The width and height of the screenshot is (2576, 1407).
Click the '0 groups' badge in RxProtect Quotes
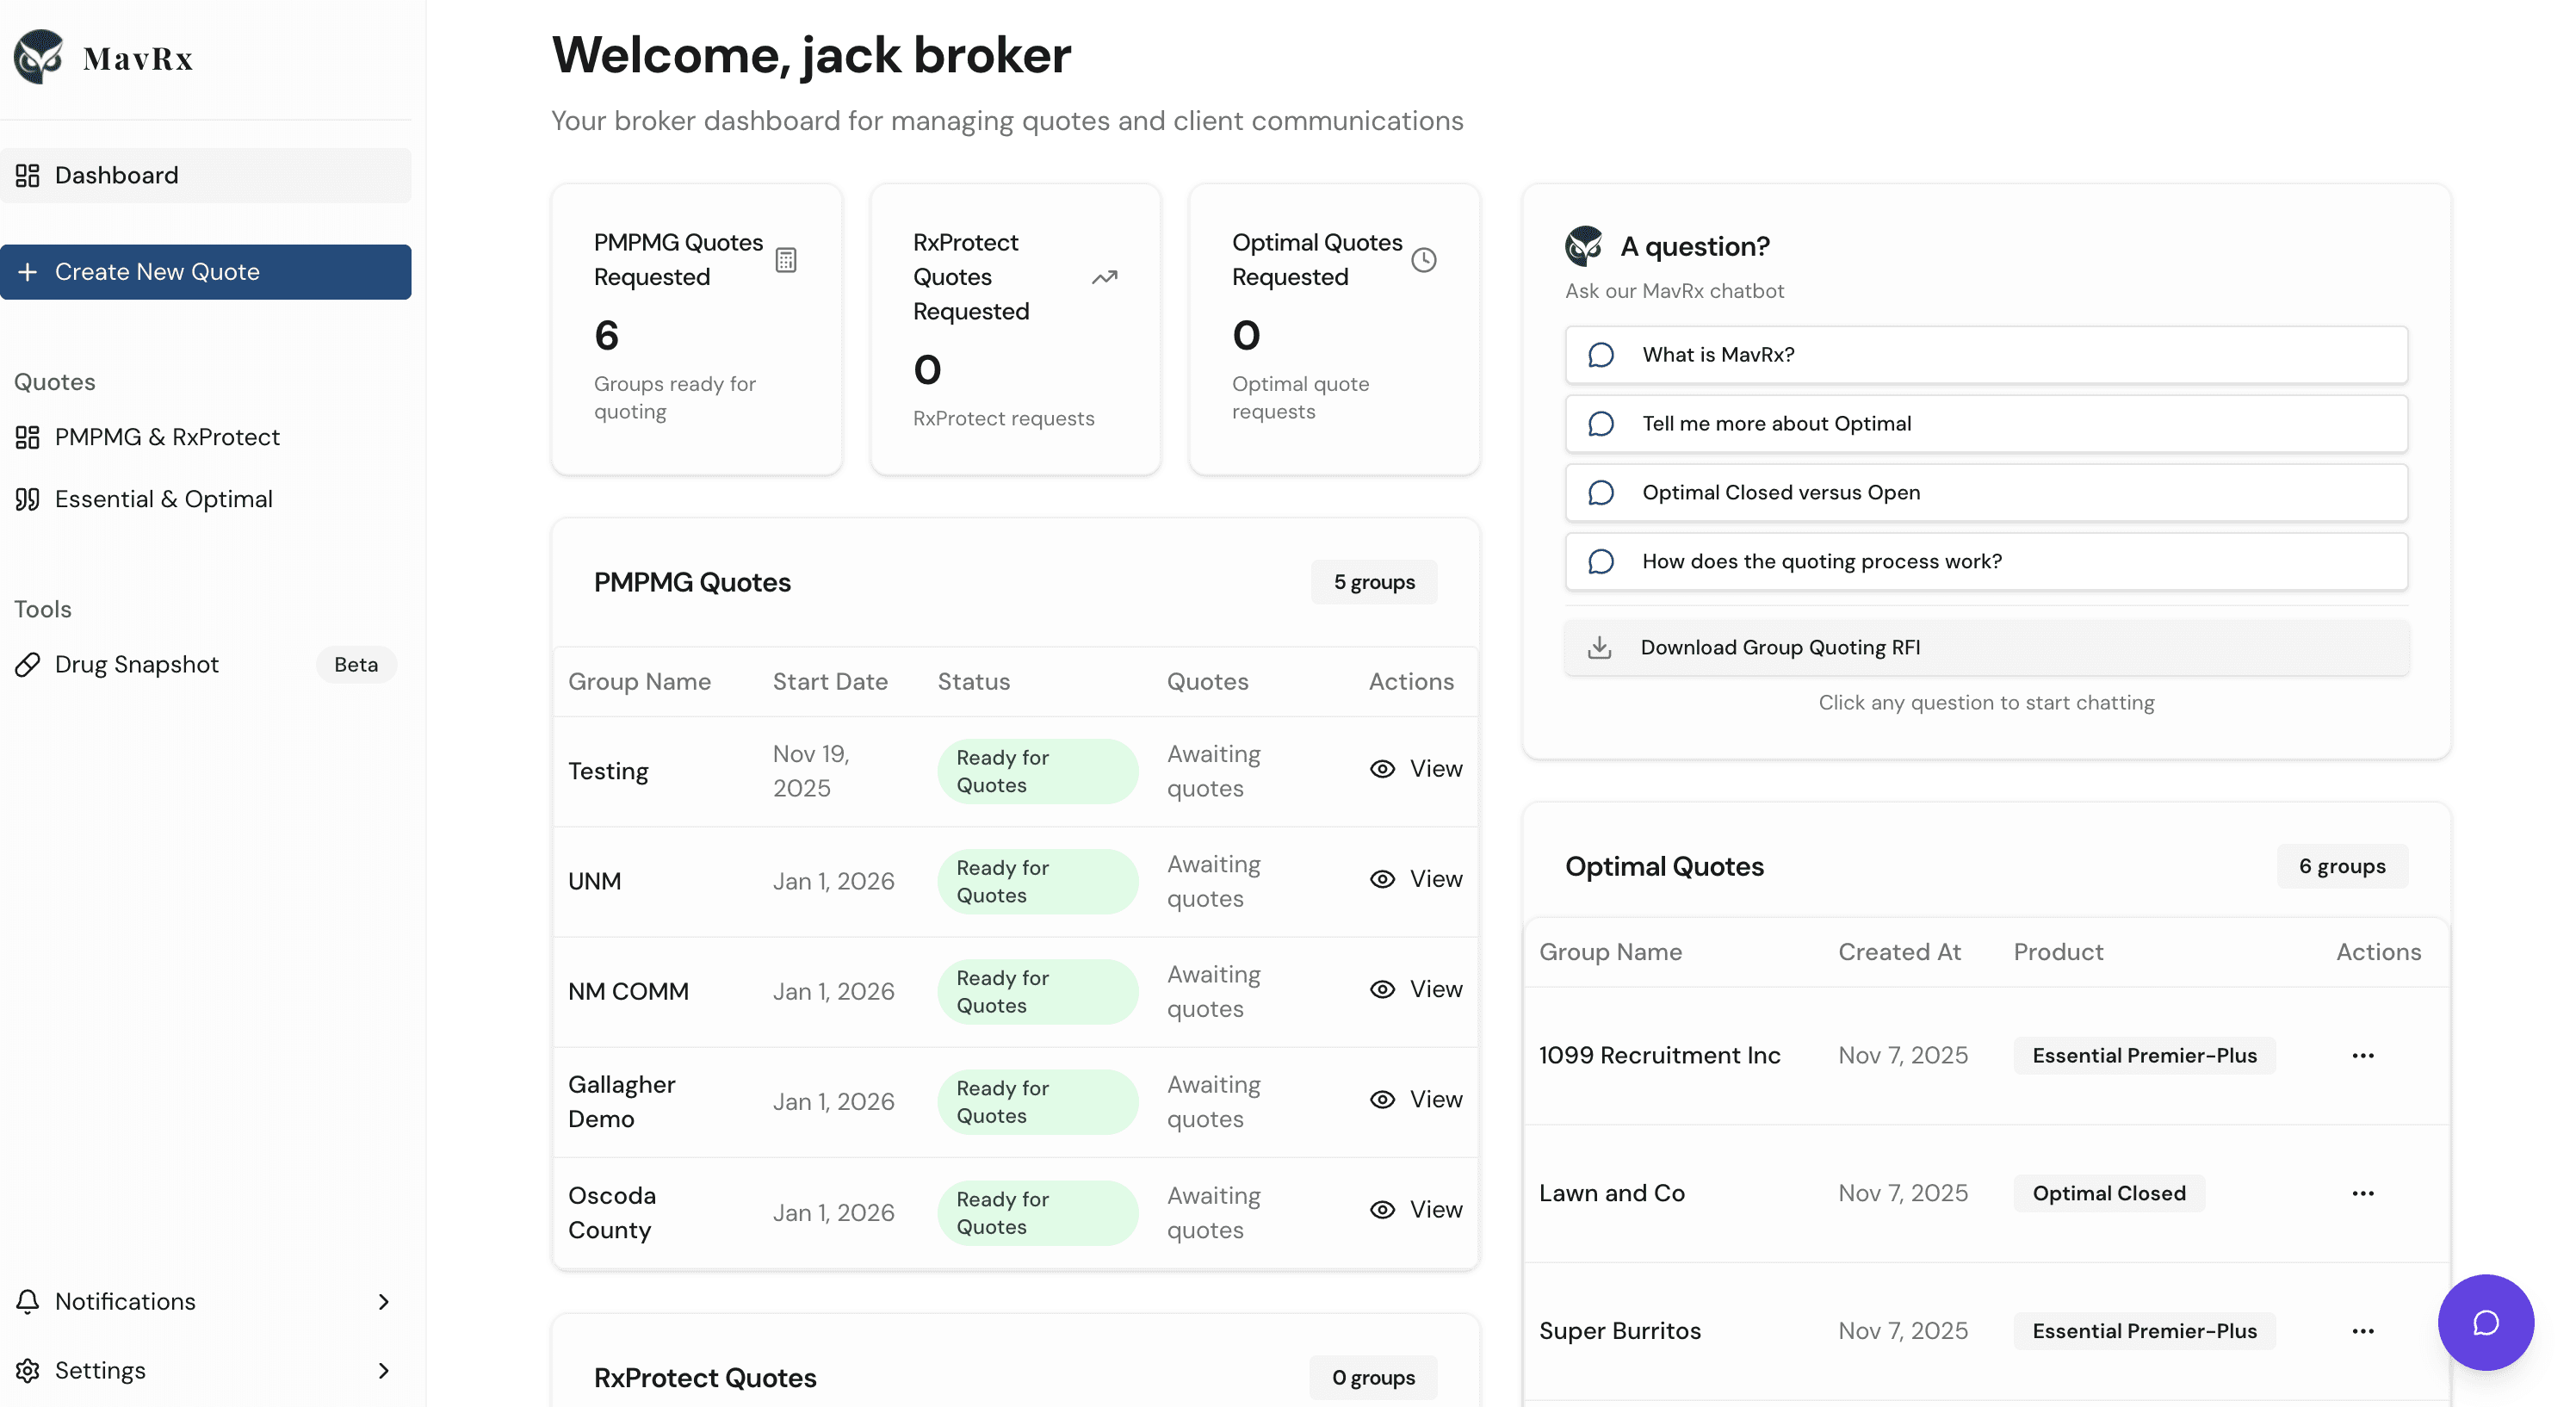click(x=1373, y=1378)
